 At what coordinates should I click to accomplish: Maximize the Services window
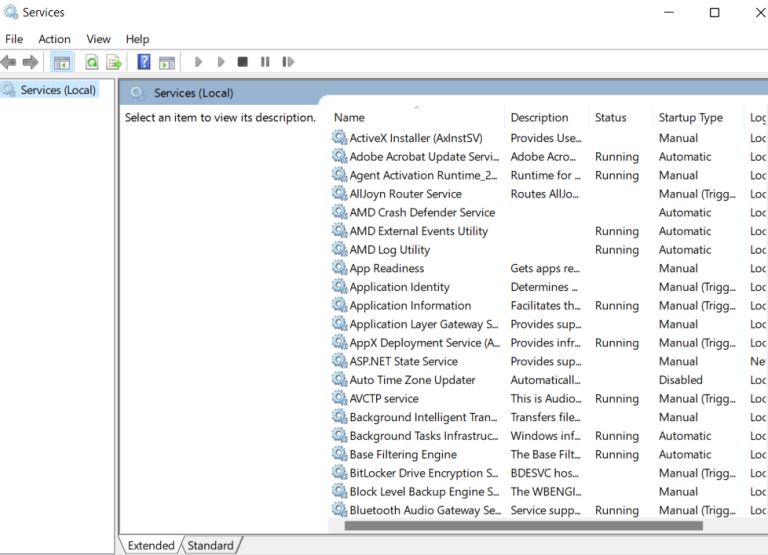pos(715,12)
